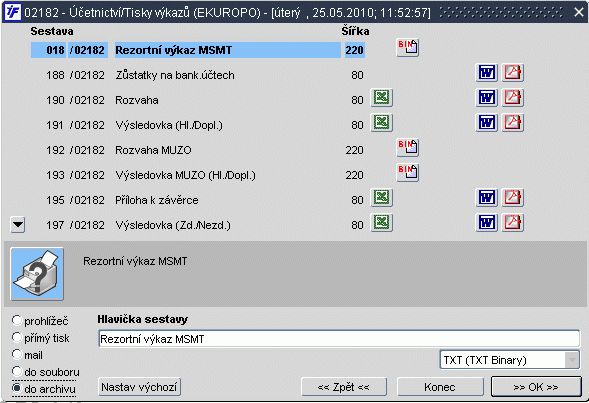Open PDF export for Zůstatky na bank.účtech
Screen dimensions: 589x403
pyautogui.click(x=513, y=72)
